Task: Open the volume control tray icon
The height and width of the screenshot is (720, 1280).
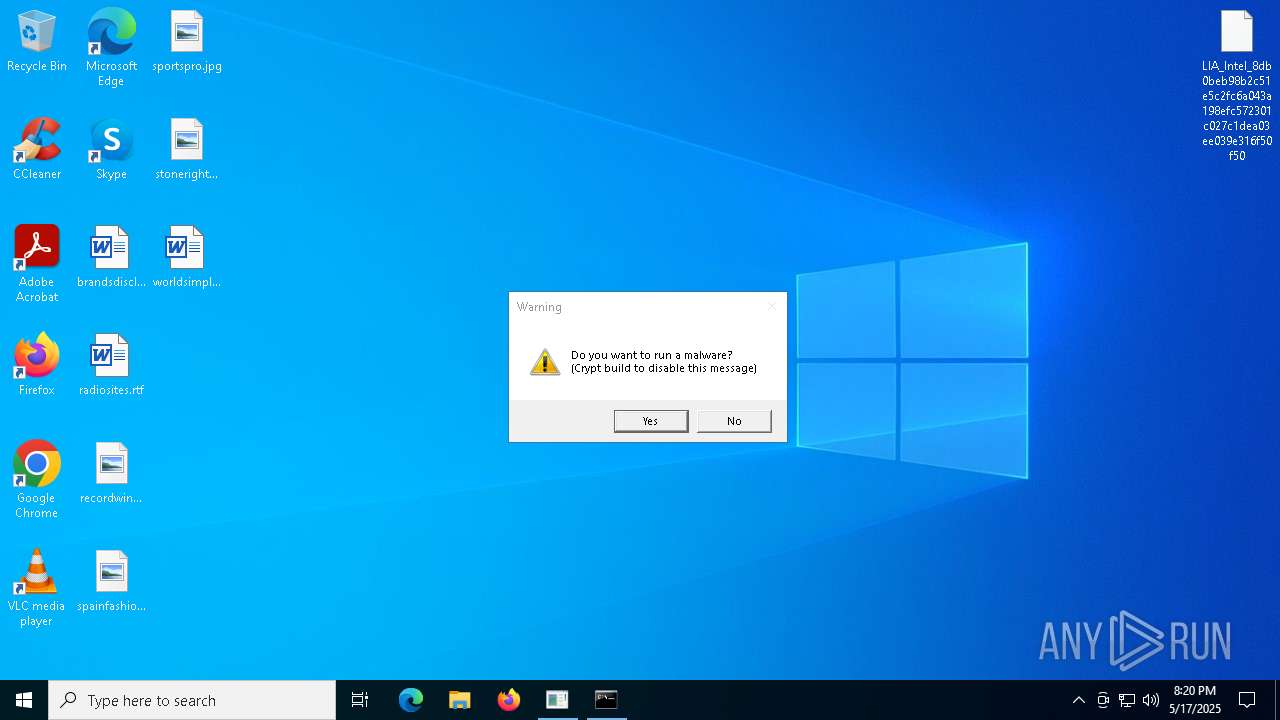Action: coord(1151,700)
